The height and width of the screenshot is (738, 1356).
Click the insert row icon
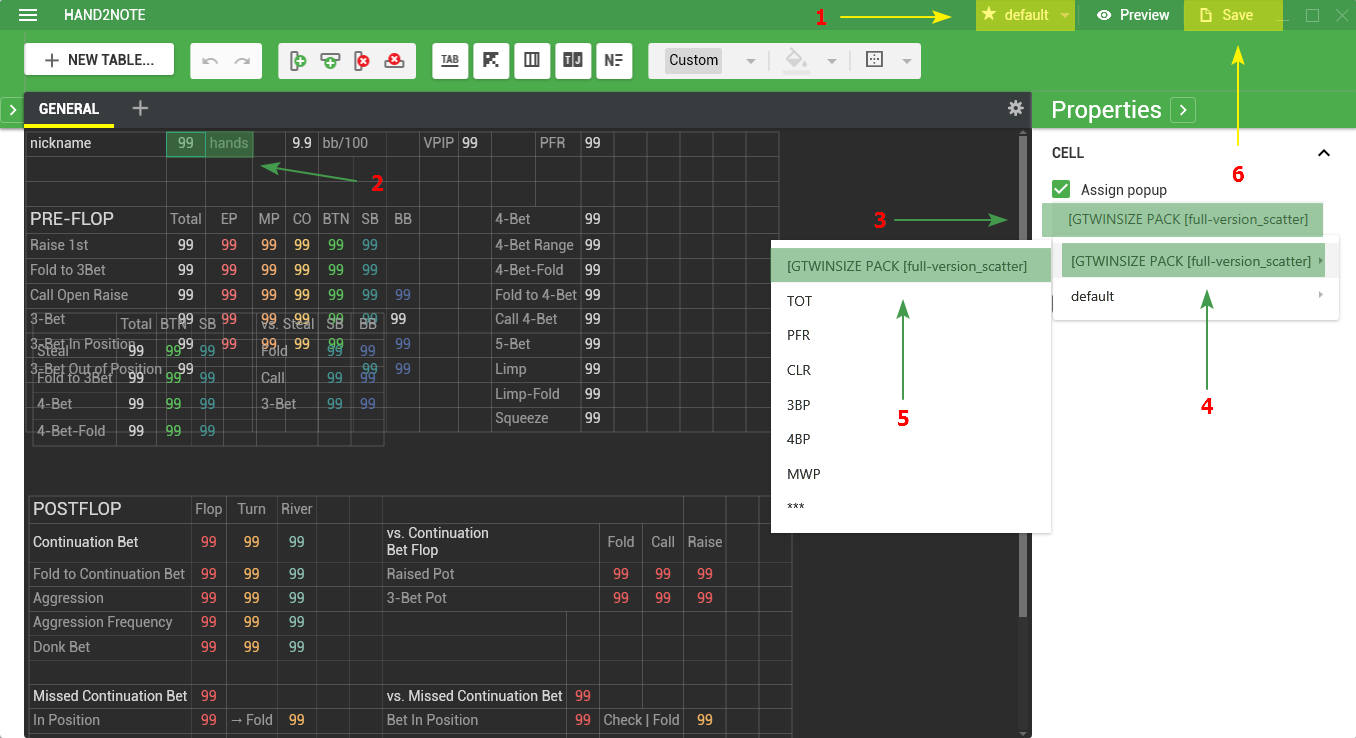point(330,61)
